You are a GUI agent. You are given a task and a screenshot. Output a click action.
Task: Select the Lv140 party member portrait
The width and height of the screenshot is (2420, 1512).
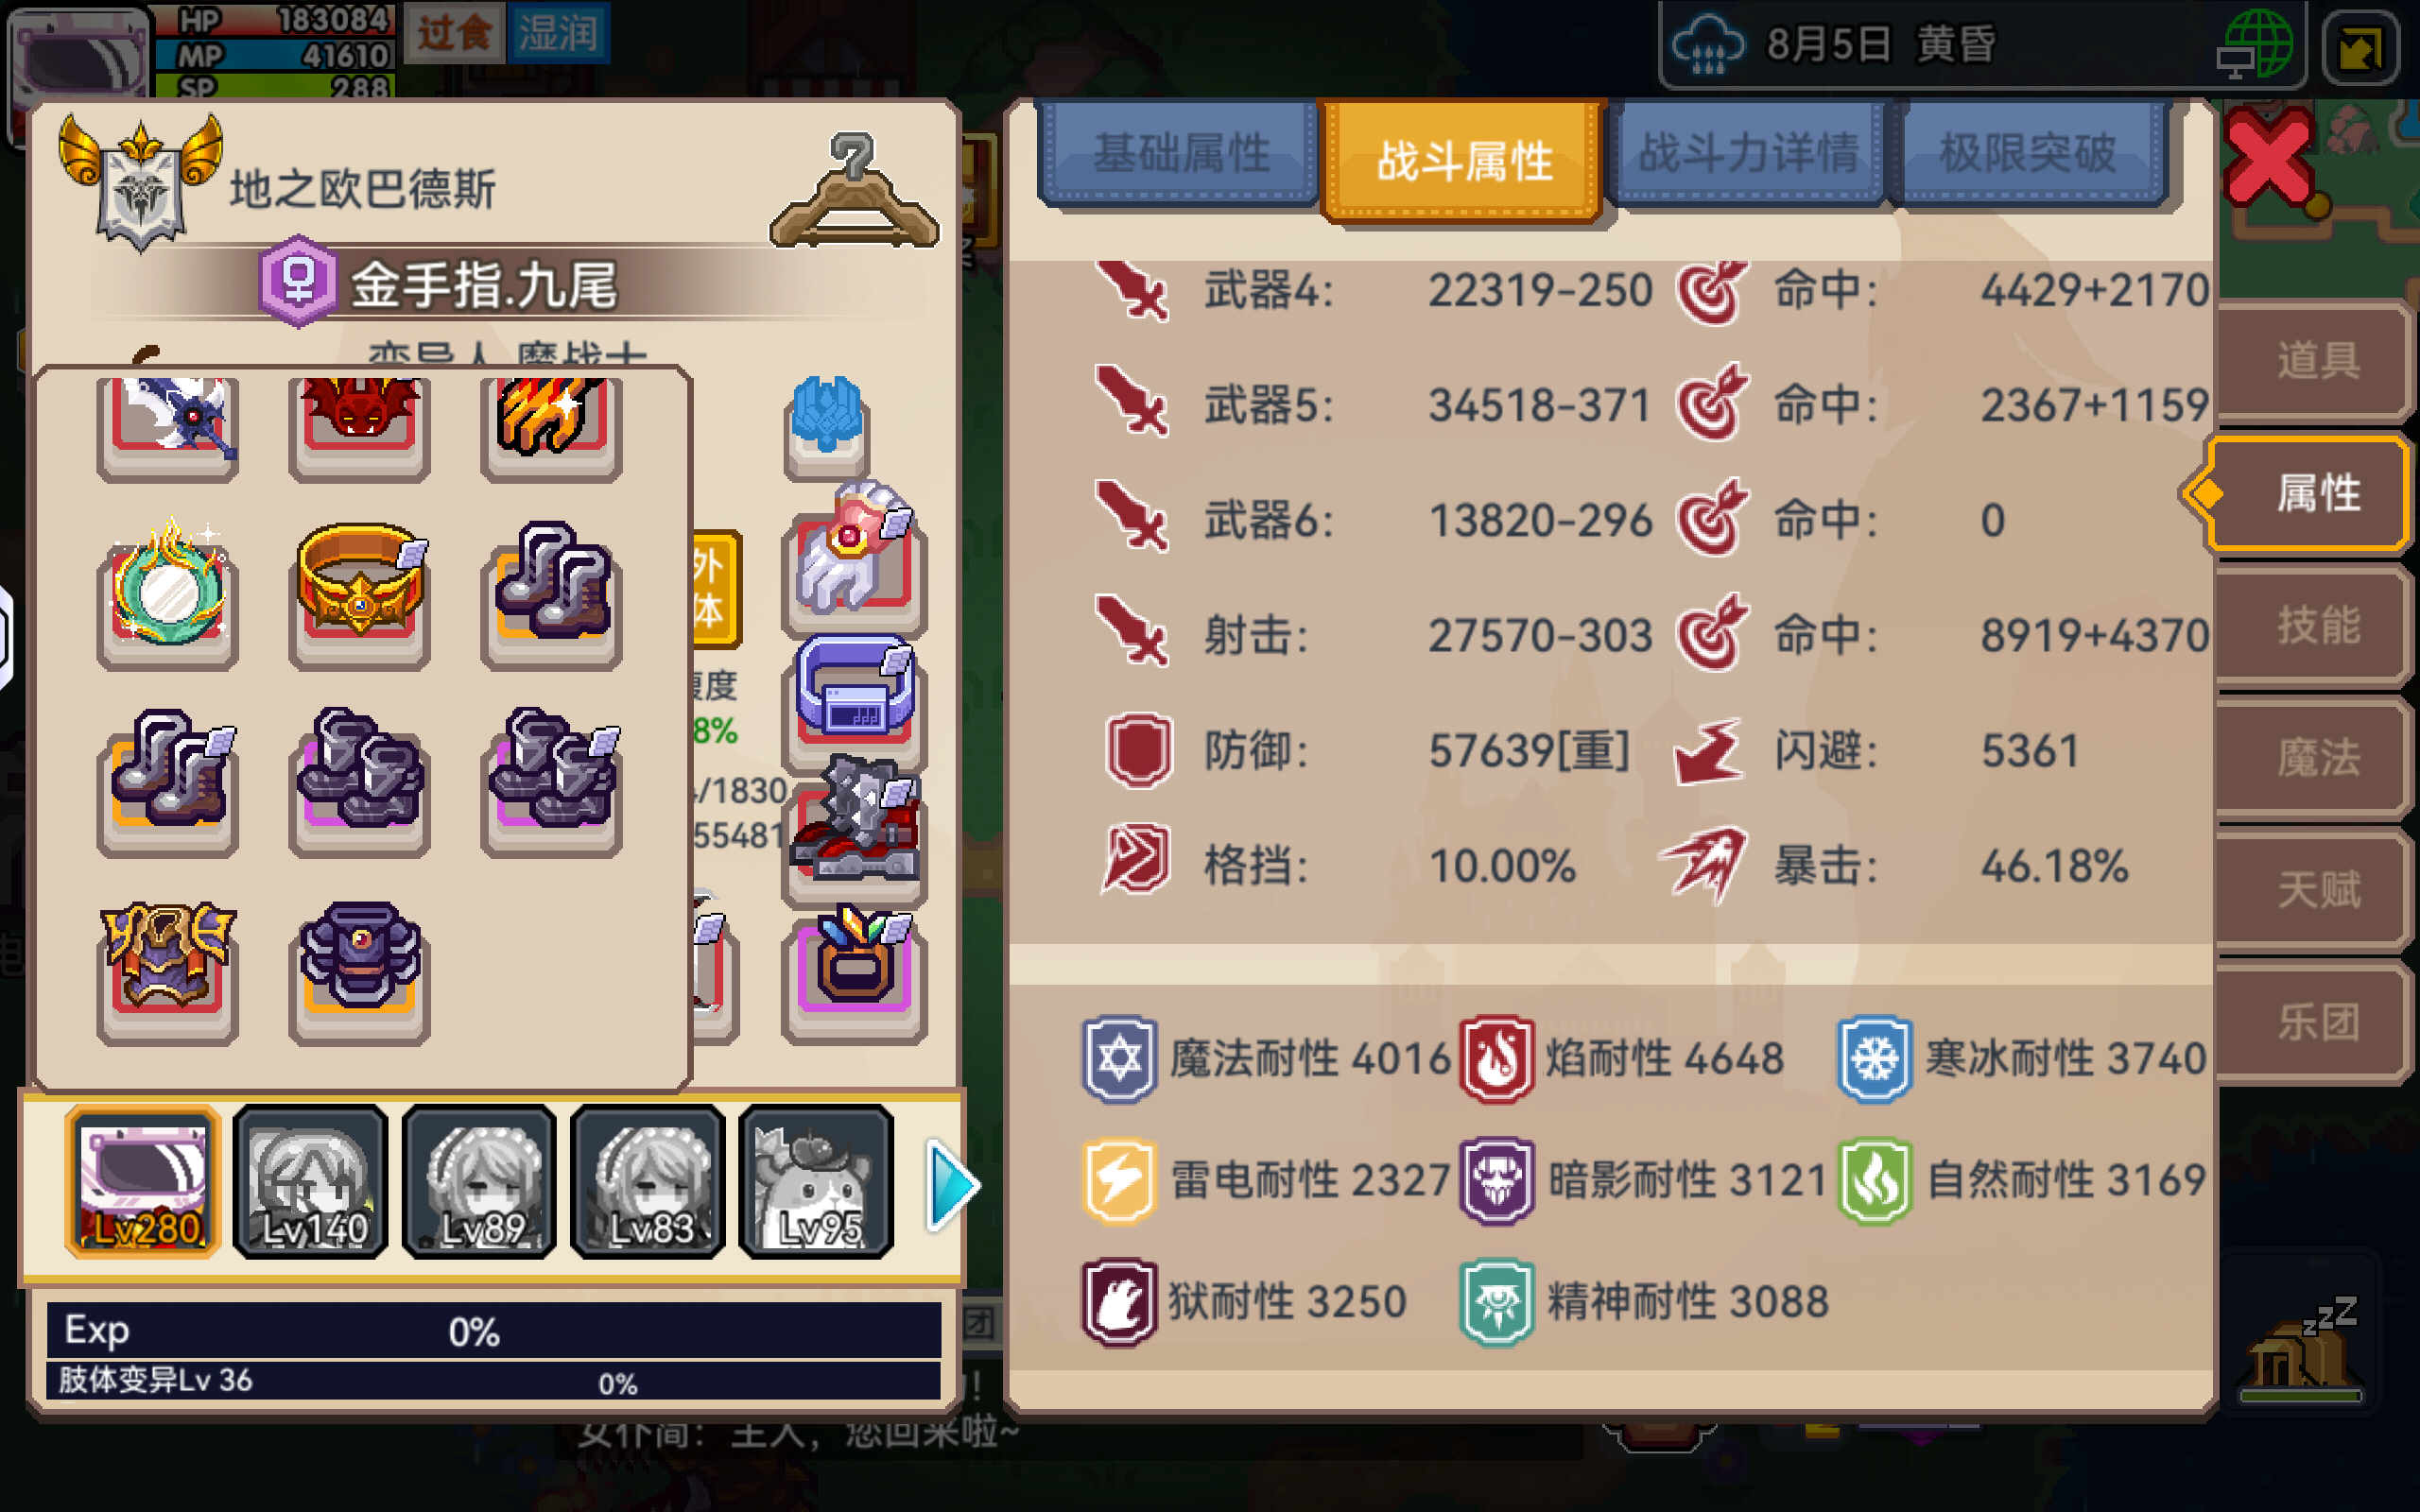(311, 1182)
